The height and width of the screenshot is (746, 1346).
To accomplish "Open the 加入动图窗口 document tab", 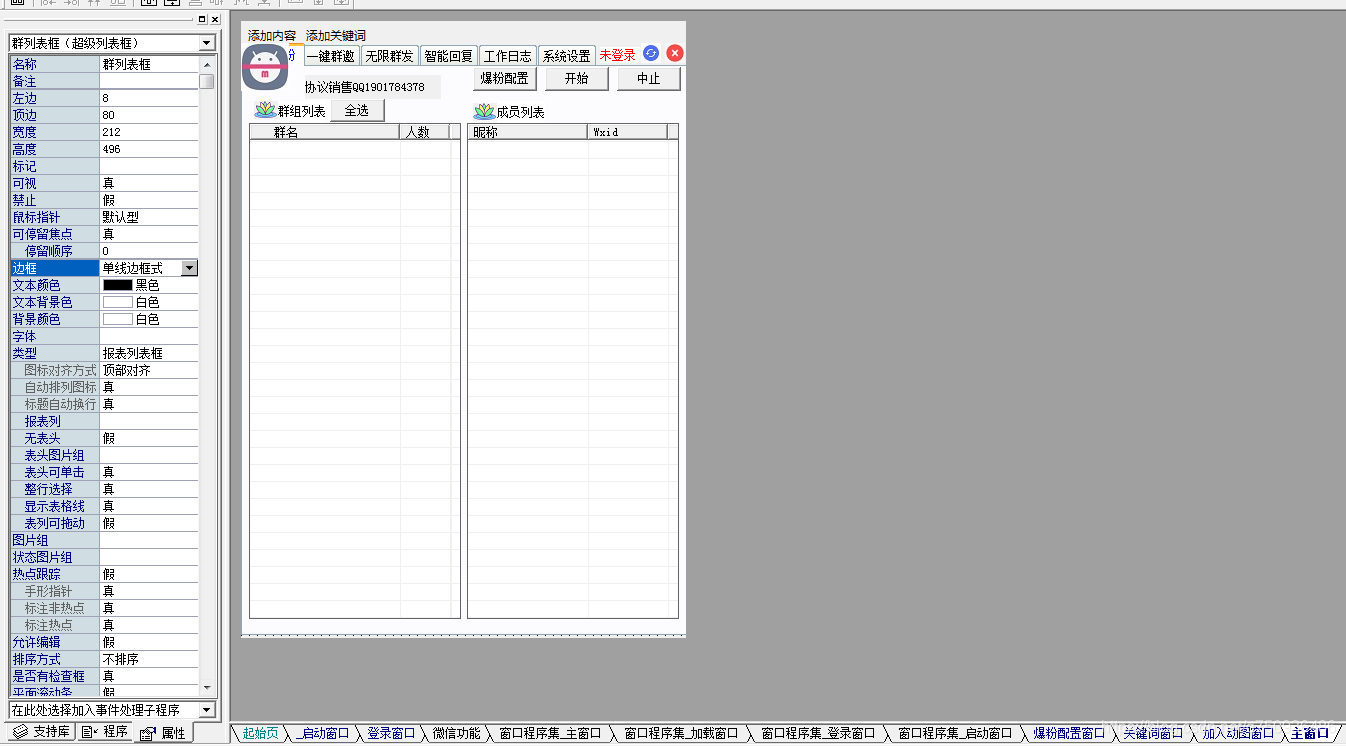I will click(1238, 734).
